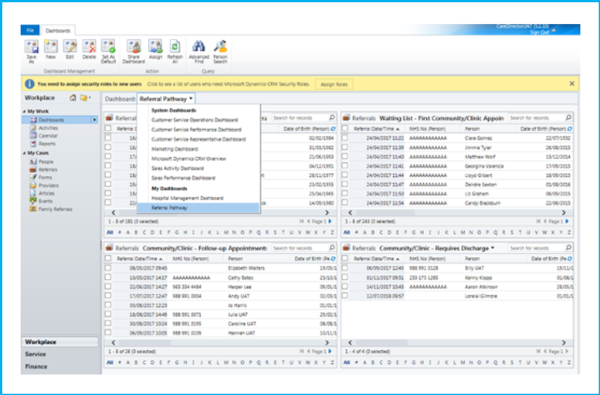Click the Workplace home icon

(73, 98)
